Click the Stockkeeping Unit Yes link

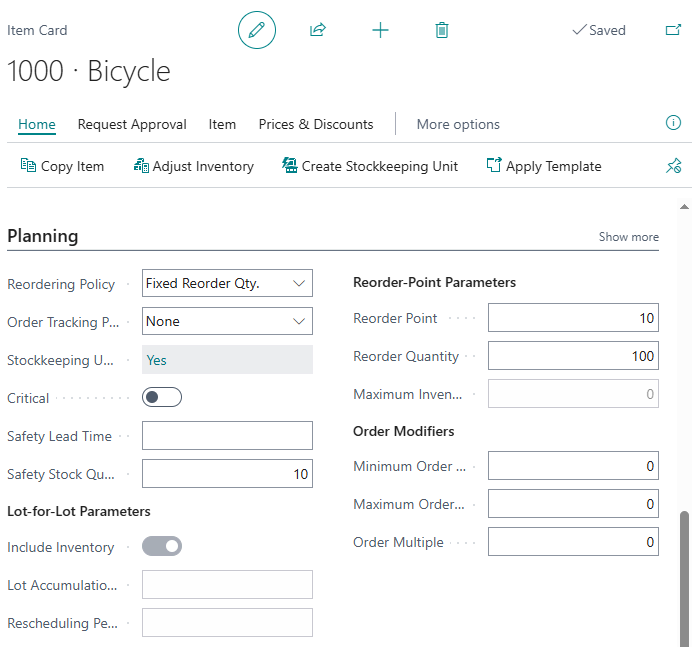pyautogui.click(x=155, y=360)
